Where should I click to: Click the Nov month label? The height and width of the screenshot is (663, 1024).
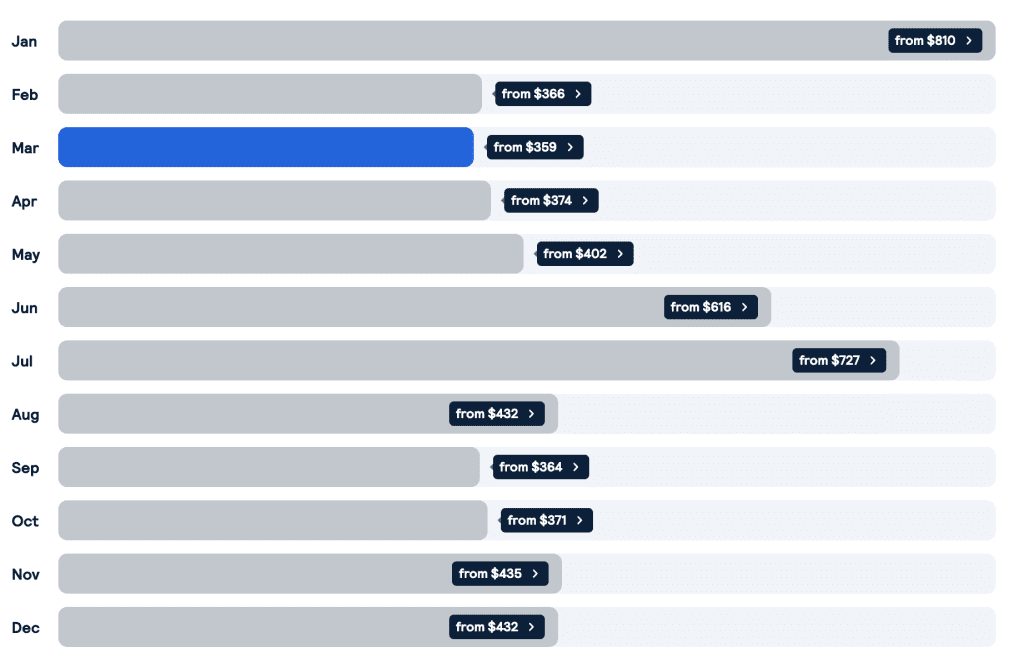coord(25,574)
